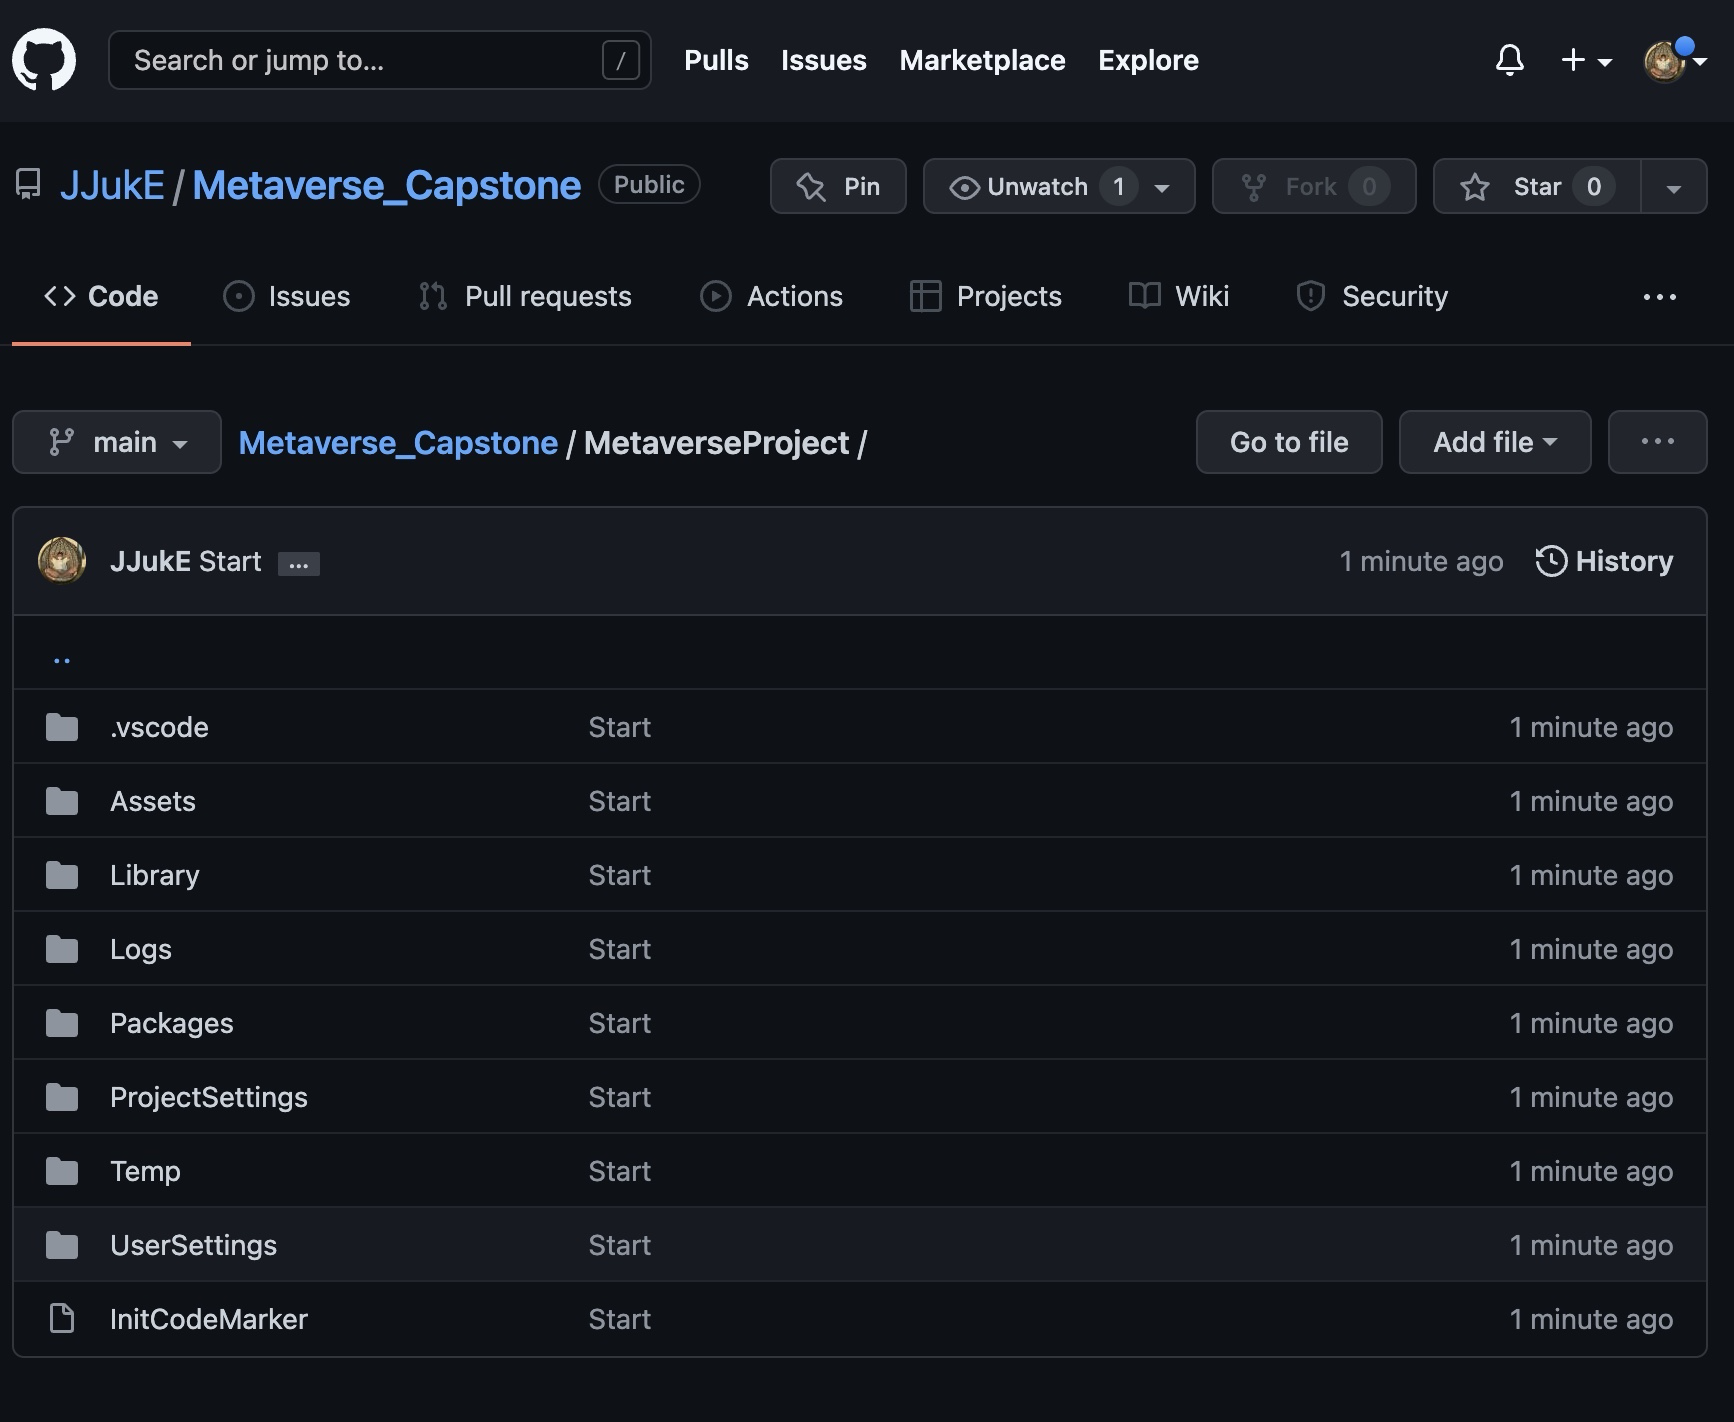This screenshot has width=1734, height=1422.
Task: Open the Assets folder
Action: [153, 801]
